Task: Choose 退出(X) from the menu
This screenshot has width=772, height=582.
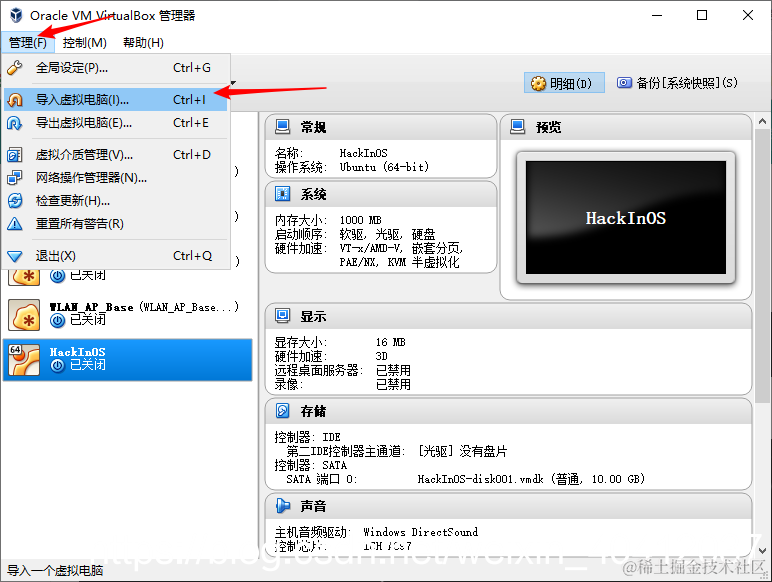Action: coord(116,256)
